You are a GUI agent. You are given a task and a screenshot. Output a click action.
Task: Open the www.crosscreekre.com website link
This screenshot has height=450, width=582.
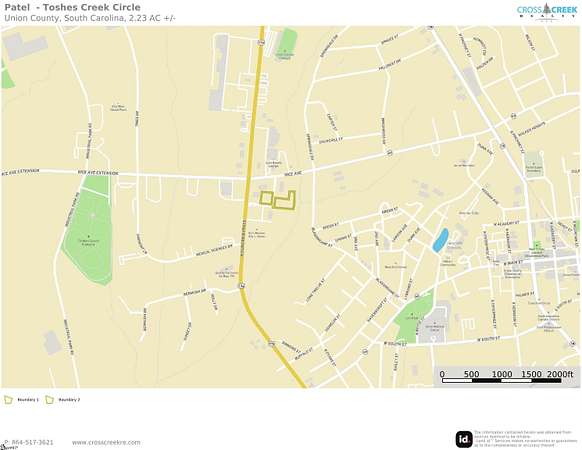(106, 442)
